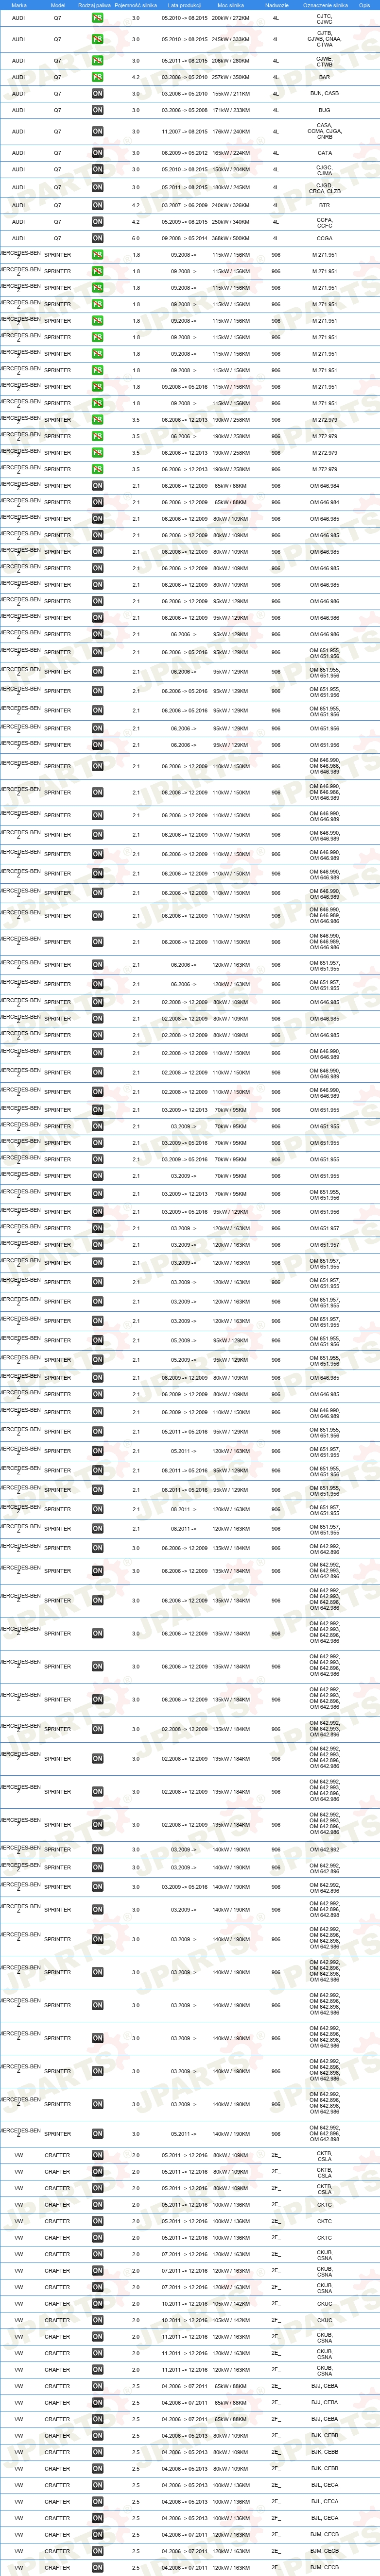The height and width of the screenshot is (2576, 380).
Task: Click production years '03.2006 -> 05.2008'
Action: tap(184, 110)
